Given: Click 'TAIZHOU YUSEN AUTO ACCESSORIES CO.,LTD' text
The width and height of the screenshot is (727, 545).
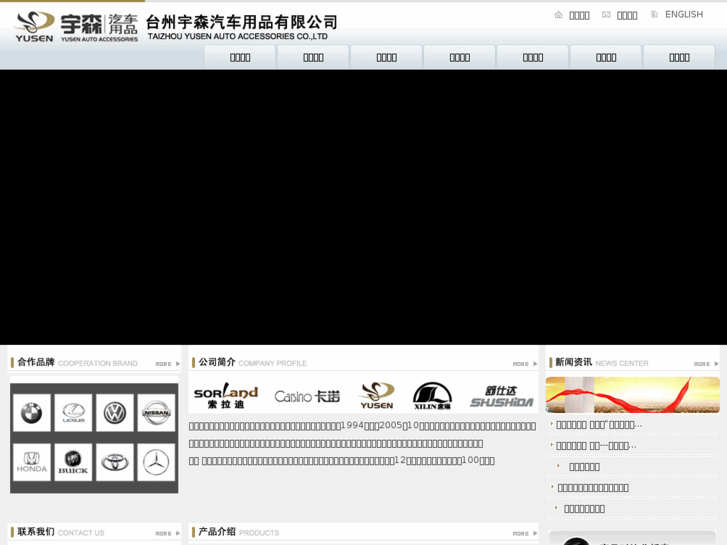Looking at the screenshot, I should coord(237,36).
